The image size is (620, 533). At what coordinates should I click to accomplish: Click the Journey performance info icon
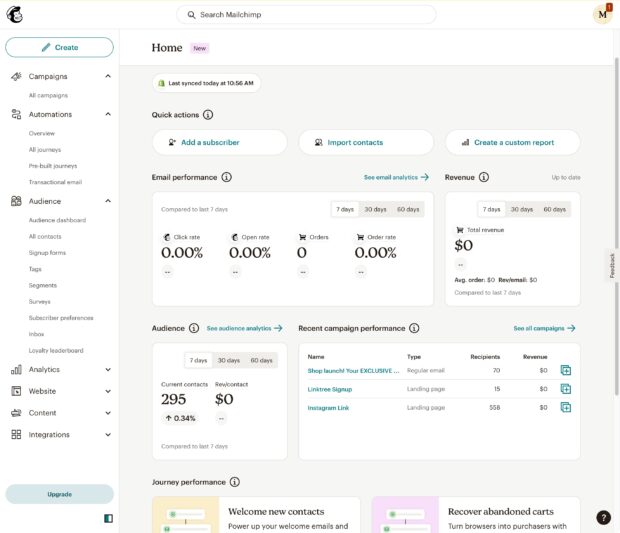coord(235,482)
